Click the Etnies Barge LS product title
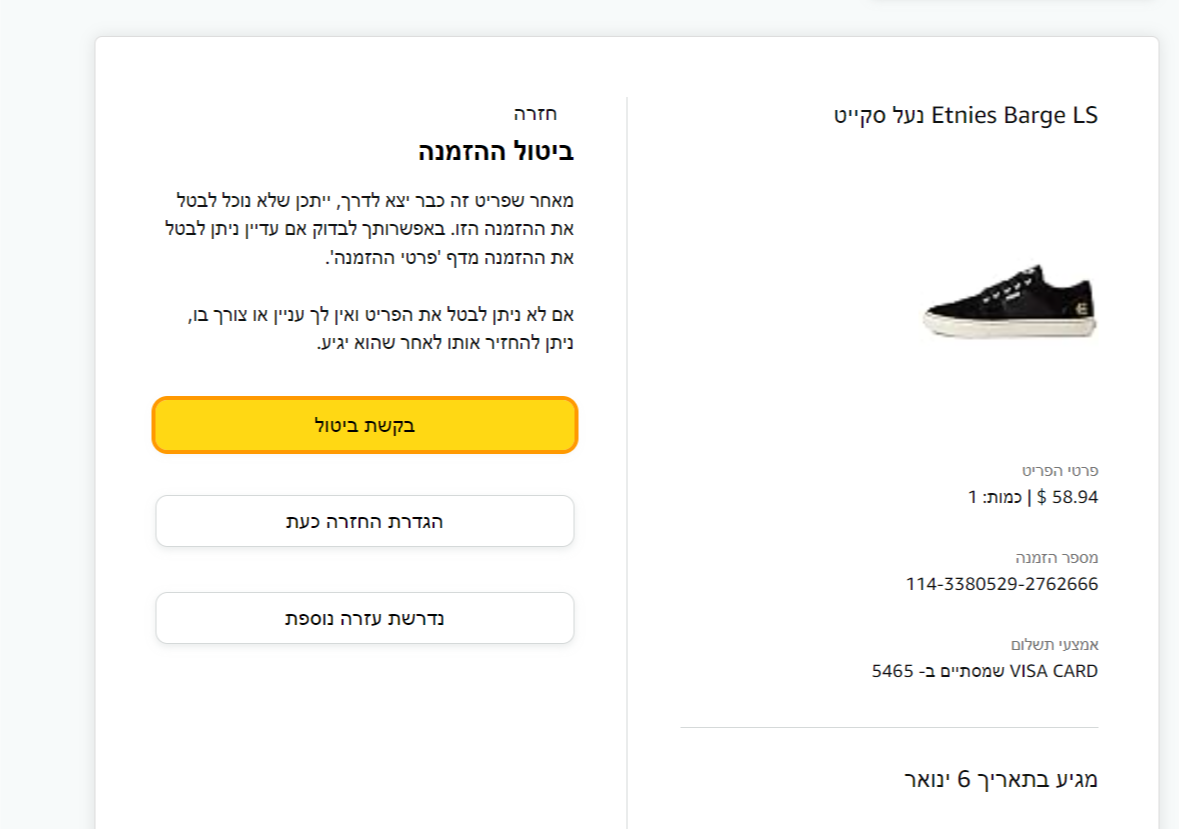Screen dimensions: 1179x829 pos(965,116)
